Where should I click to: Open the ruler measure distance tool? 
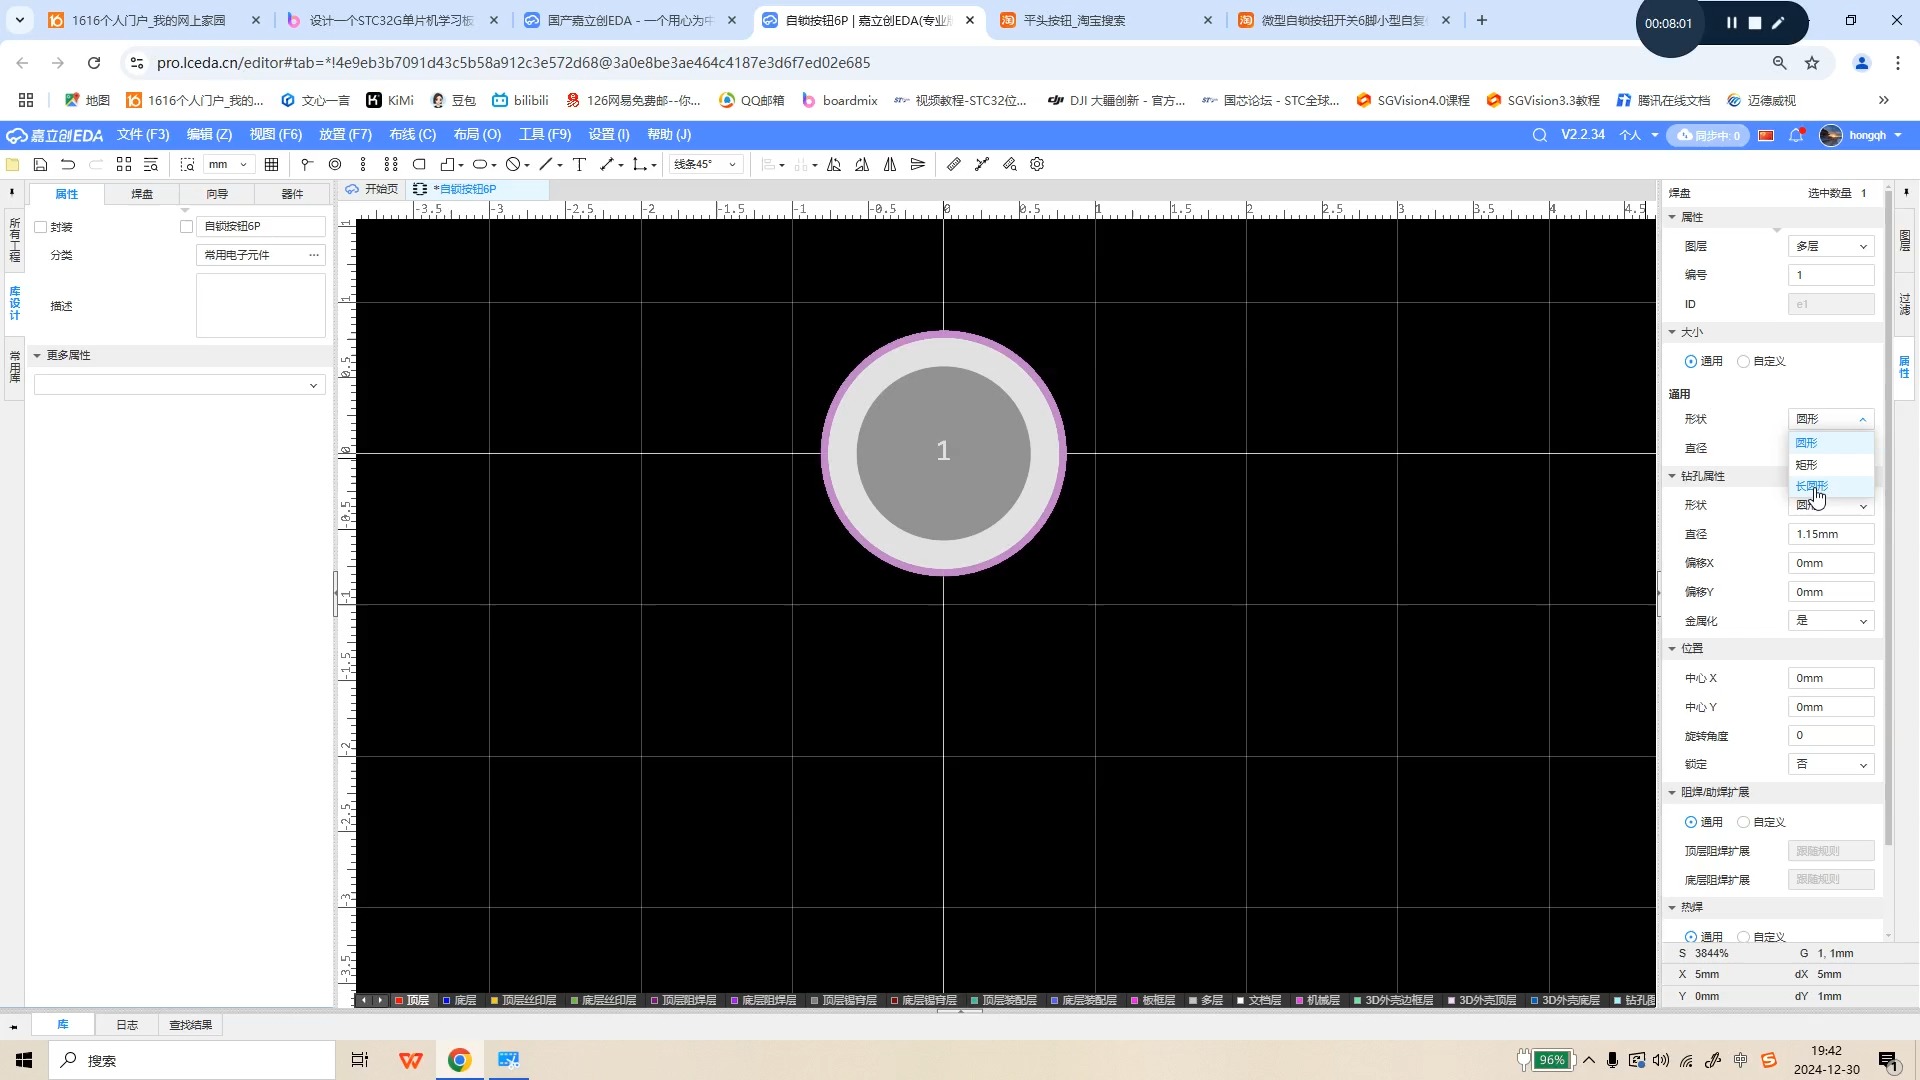[954, 164]
